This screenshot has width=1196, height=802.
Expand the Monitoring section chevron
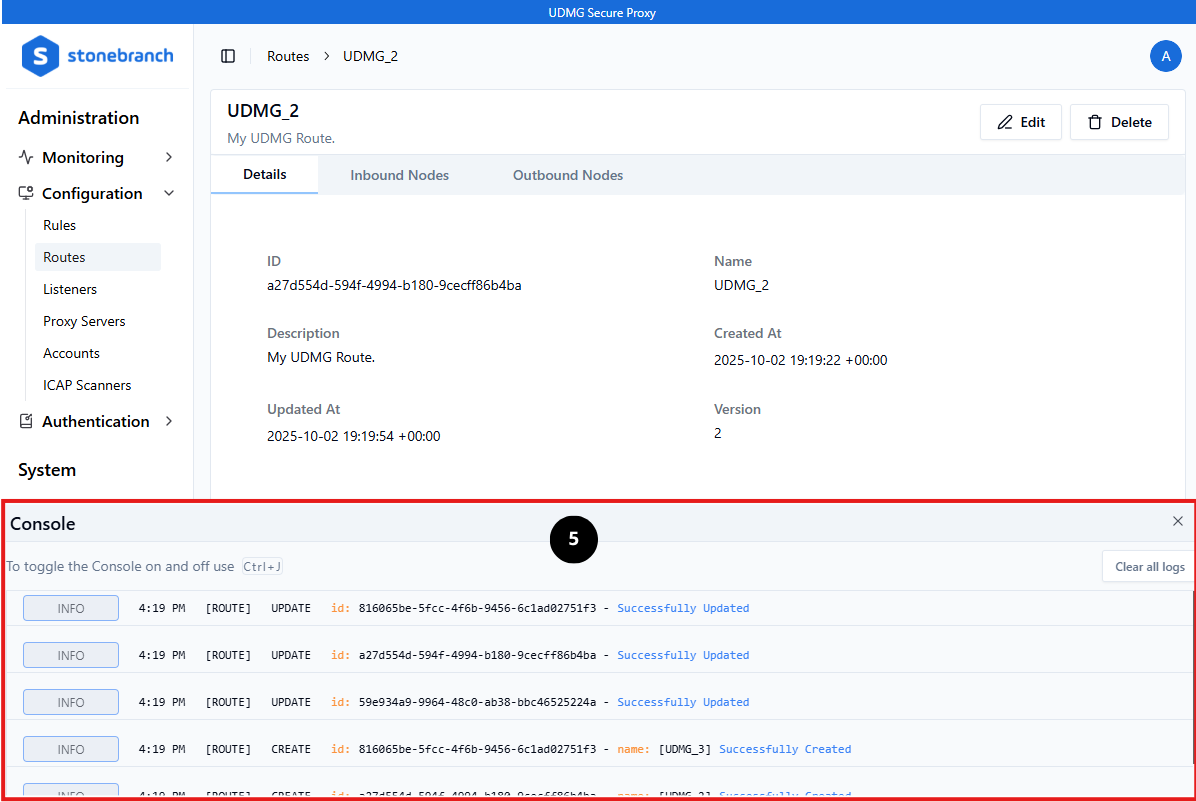coord(169,157)
